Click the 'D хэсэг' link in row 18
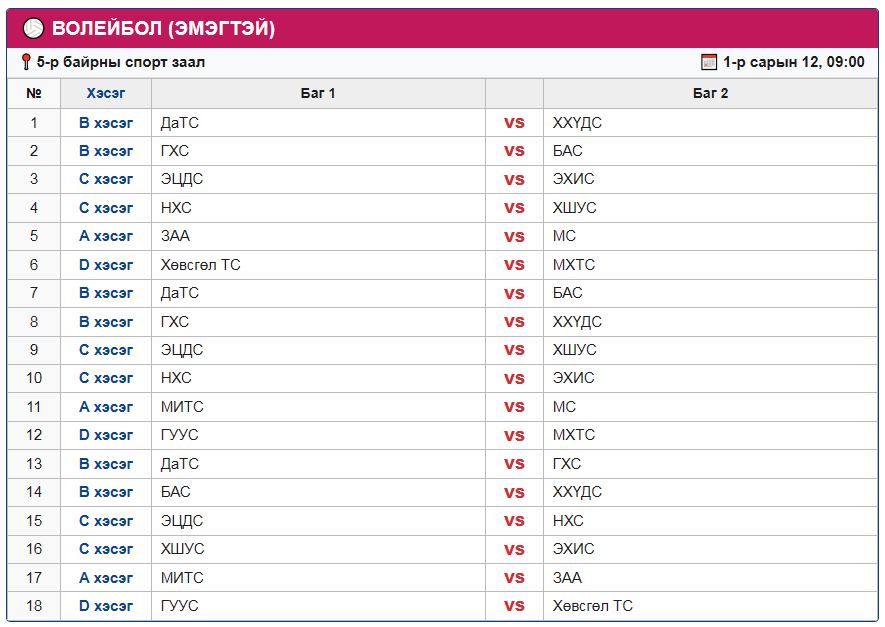885x627 pixels. click(x=106, y=606)
